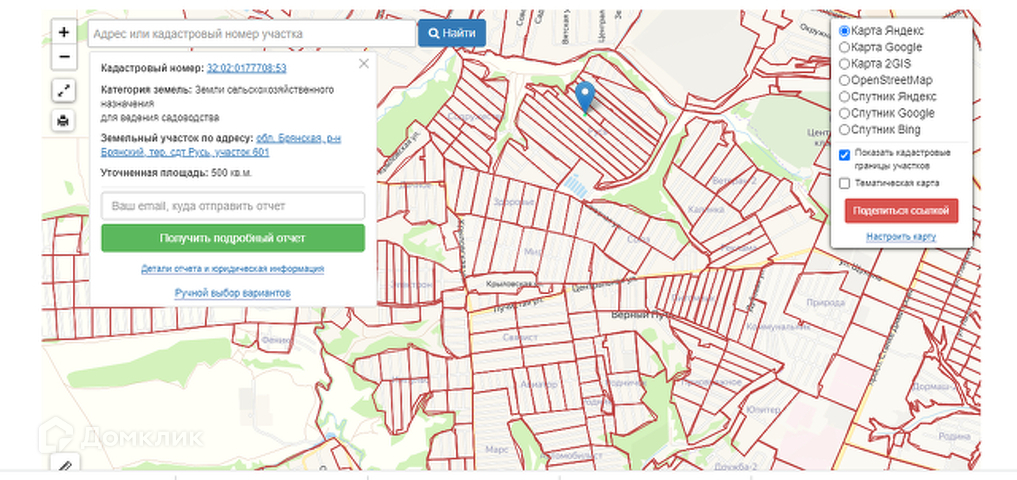Select OpenStreetMap radio option
Screen dimensions: 1017x480
844,80
